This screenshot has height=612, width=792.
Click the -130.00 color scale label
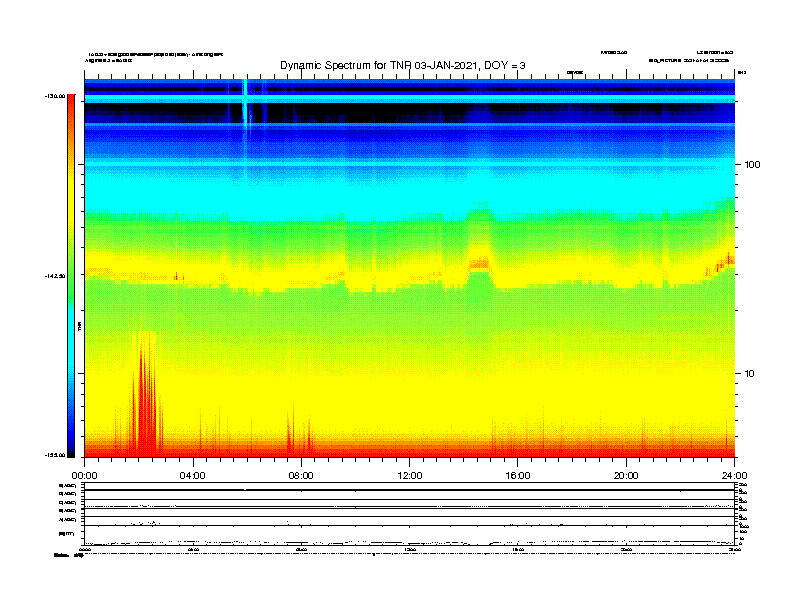[54, 96]
